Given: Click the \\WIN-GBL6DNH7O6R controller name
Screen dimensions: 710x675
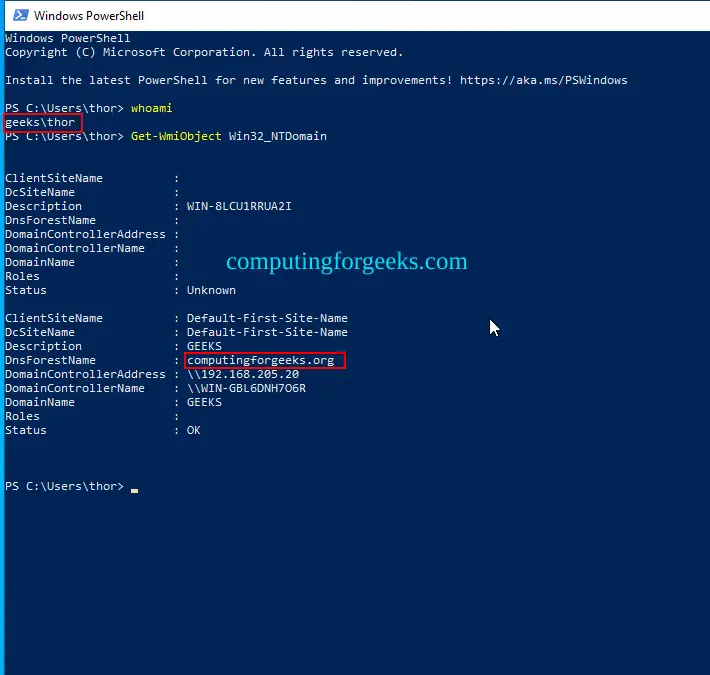Looking at the screenshot, I should tap(246, 388).
